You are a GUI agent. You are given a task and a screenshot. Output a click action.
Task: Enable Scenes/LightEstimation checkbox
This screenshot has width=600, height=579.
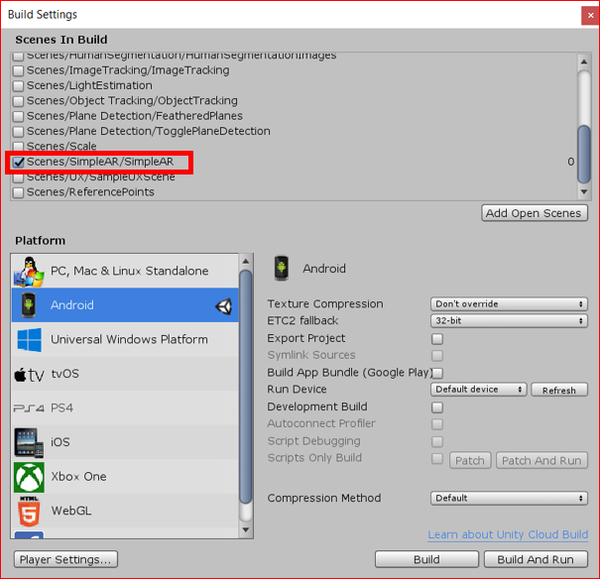[x=18, y=86]
